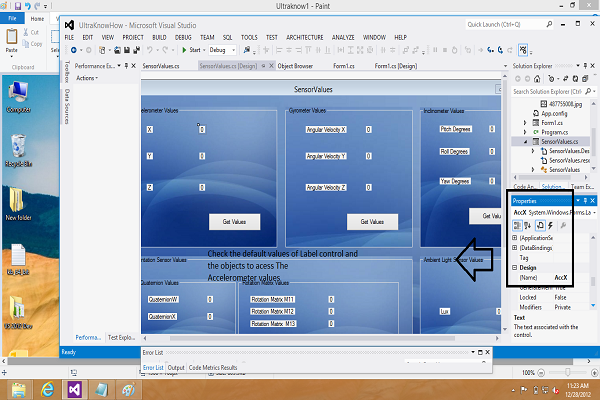This screenshot has height=400, width=600.
Task: Click the Alphabetical sort icon in Properties
Action: click(527, 226)
